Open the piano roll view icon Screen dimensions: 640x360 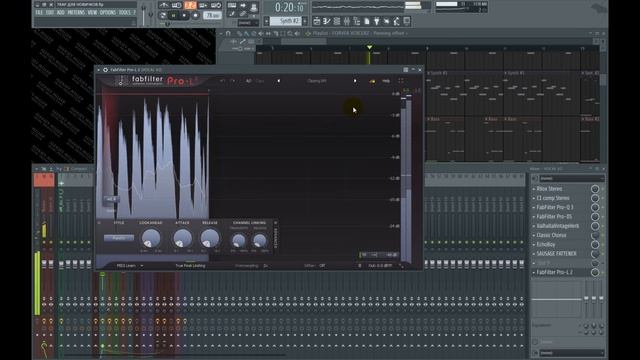327,21
